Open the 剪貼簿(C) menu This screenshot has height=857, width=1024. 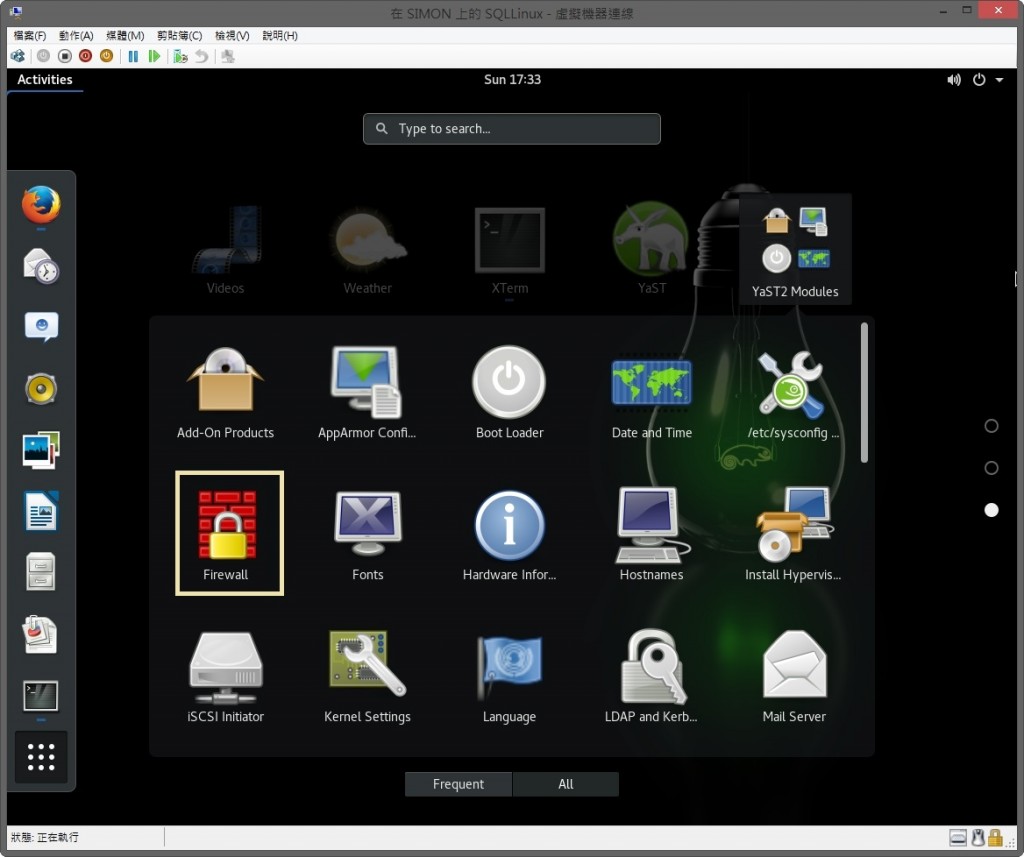[179, 35]
